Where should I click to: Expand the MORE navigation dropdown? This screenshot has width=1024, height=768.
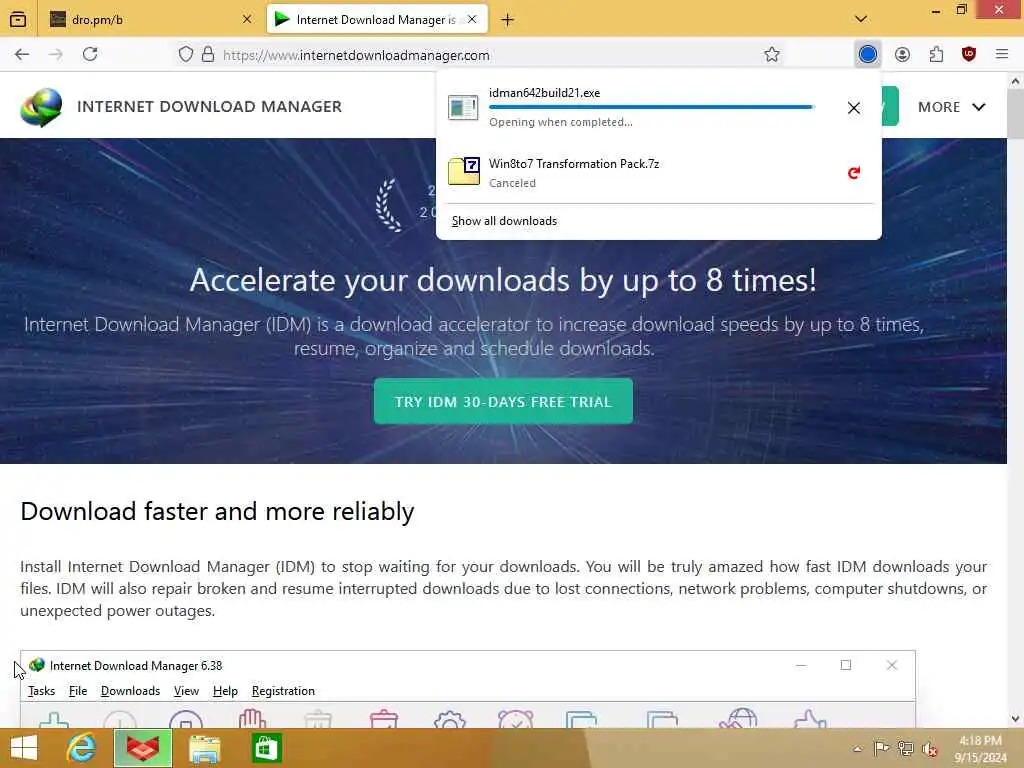pyautogui.click(x=952, y=107)
